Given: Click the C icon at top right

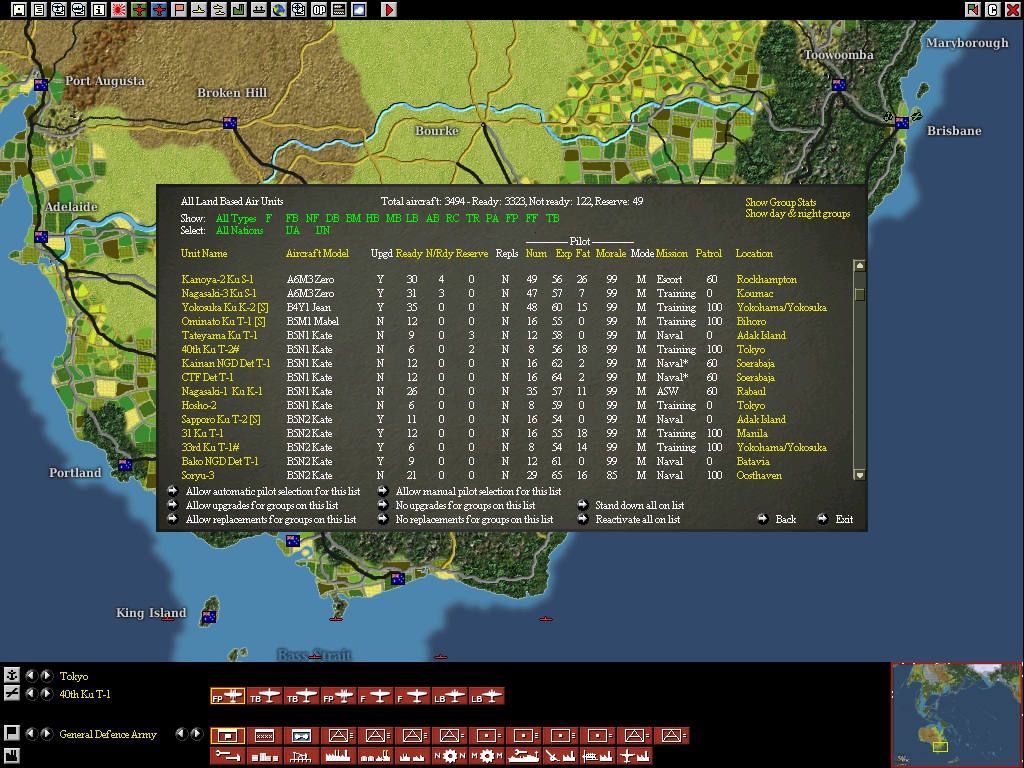Looking at the screenshot, I should (993, 9).
